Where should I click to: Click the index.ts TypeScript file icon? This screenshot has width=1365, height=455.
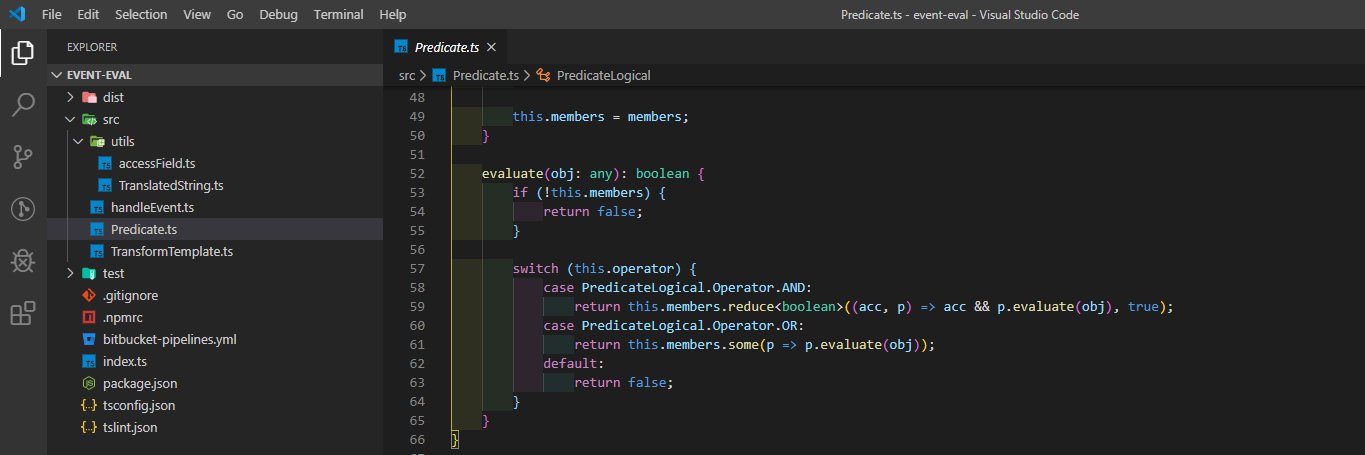pyautogui.click(x=89, y=361)
